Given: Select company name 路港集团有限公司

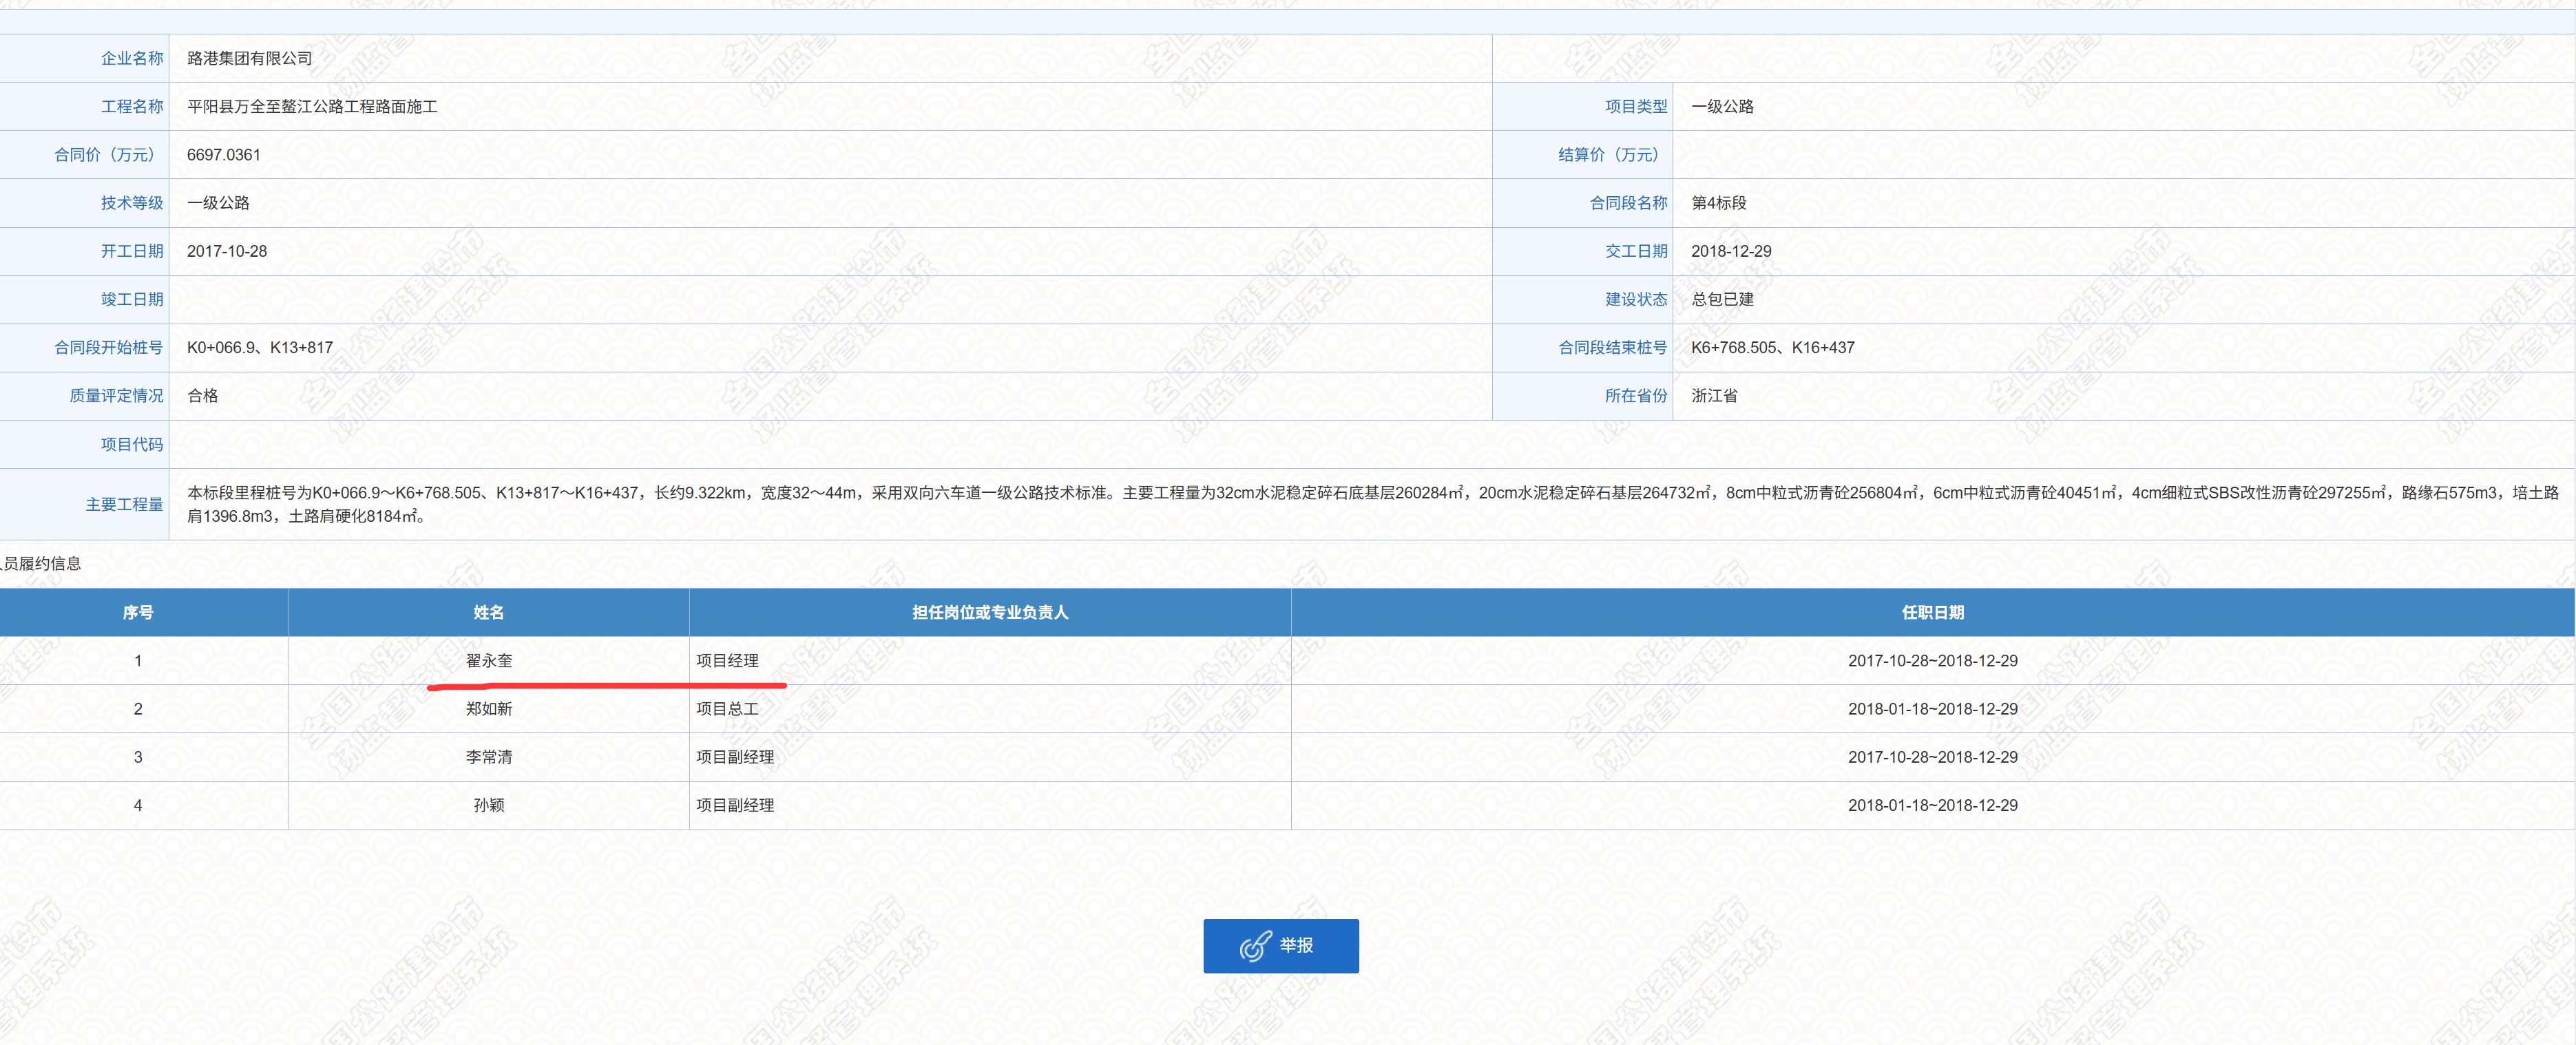Looking at the screenshot, I should coord(250,58).
